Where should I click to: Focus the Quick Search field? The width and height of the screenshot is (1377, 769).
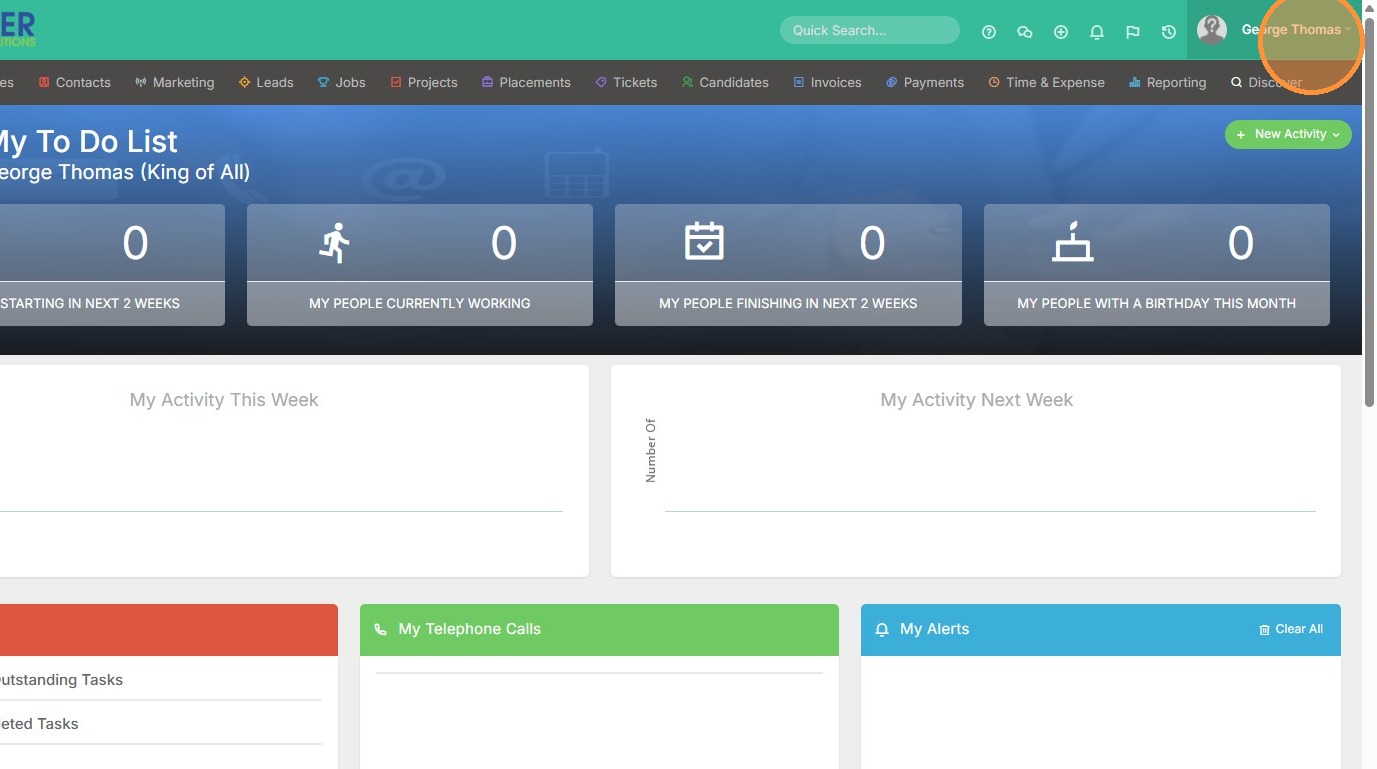[870, 30]
